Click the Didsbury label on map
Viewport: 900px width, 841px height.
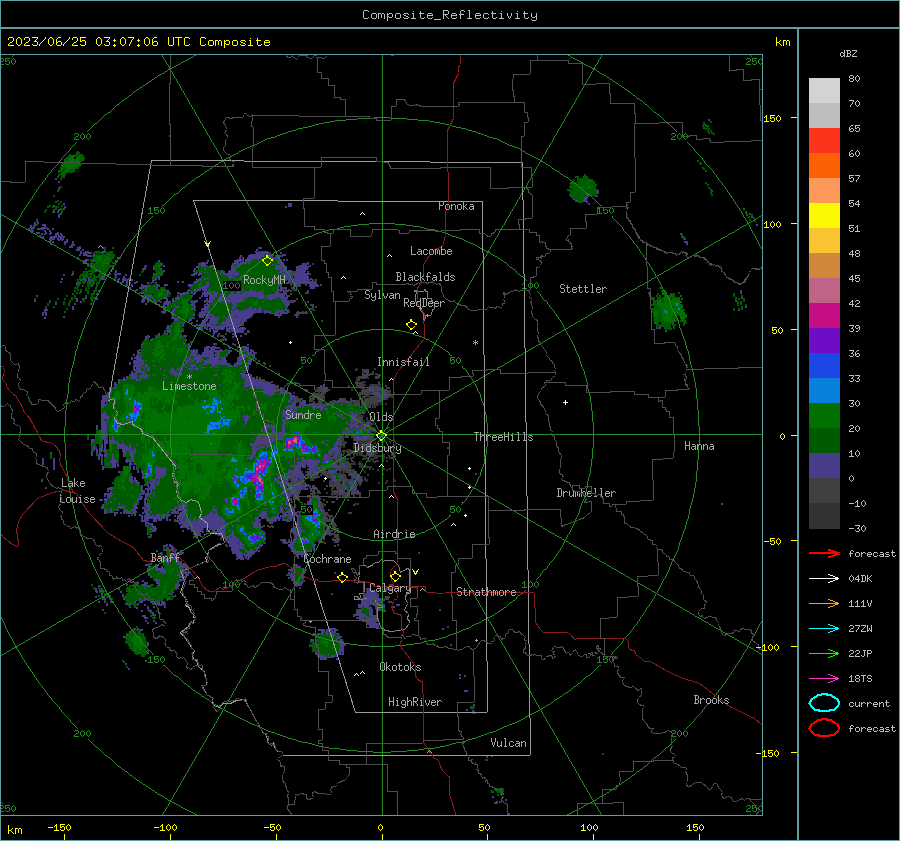(377, 448)
